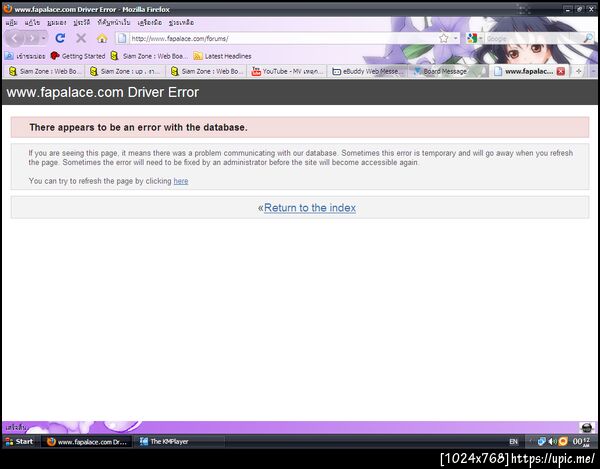Click the fapalace.com address field
The height and width of the screenshot is (469, 600).
click(283, 39)
